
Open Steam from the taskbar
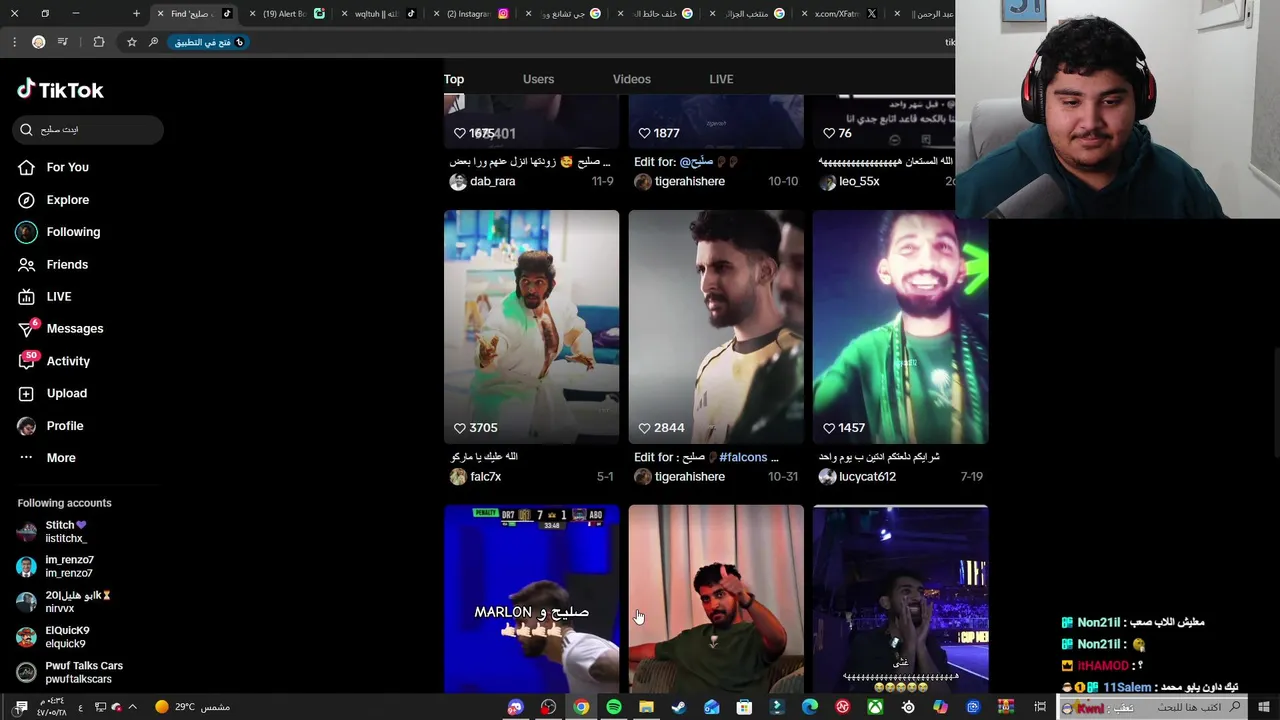tap(679, 707)
